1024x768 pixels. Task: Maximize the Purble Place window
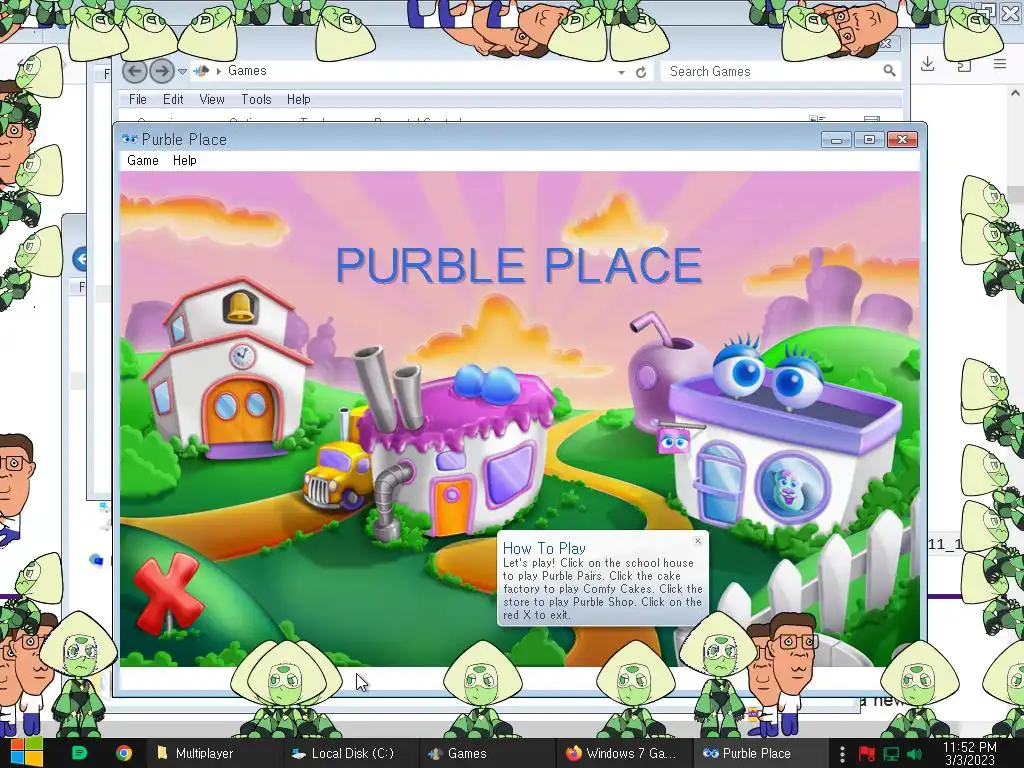pos(869,140)
